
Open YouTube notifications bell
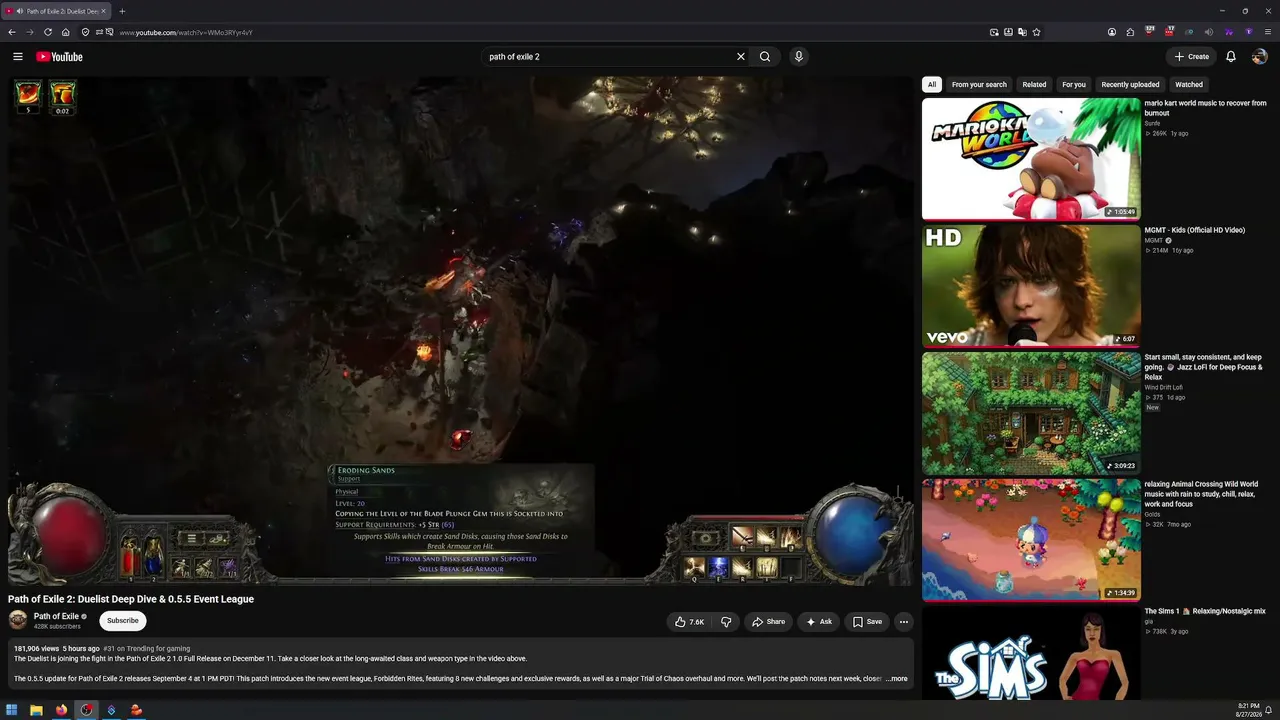[1231, 57]
